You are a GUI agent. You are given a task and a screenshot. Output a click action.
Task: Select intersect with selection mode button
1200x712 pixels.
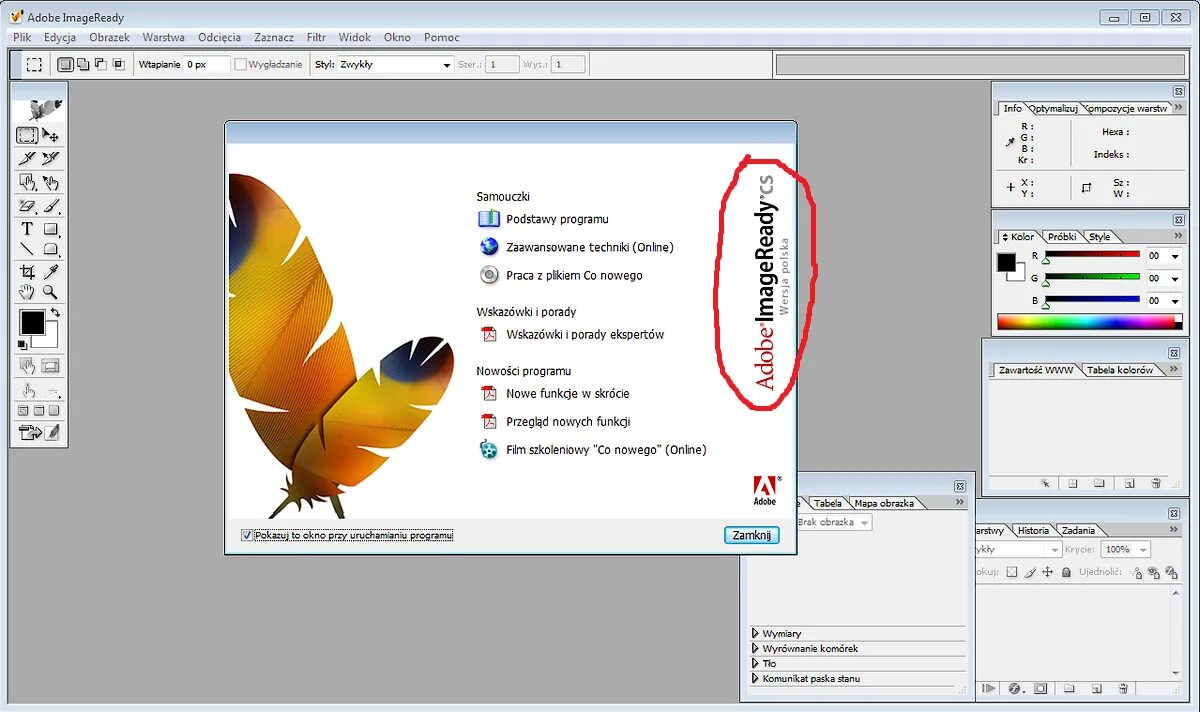click(119, 64)
